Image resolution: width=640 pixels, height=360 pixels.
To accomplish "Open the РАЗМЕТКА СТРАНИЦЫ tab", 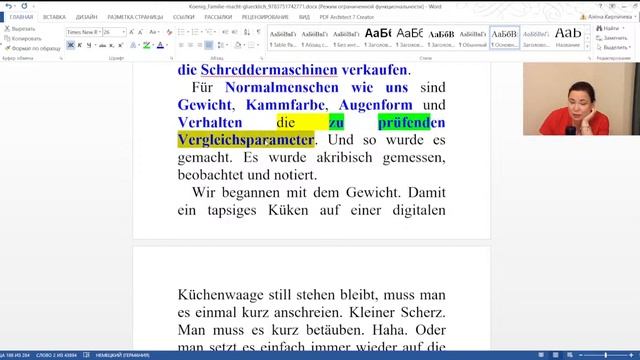I will point(135,17).
